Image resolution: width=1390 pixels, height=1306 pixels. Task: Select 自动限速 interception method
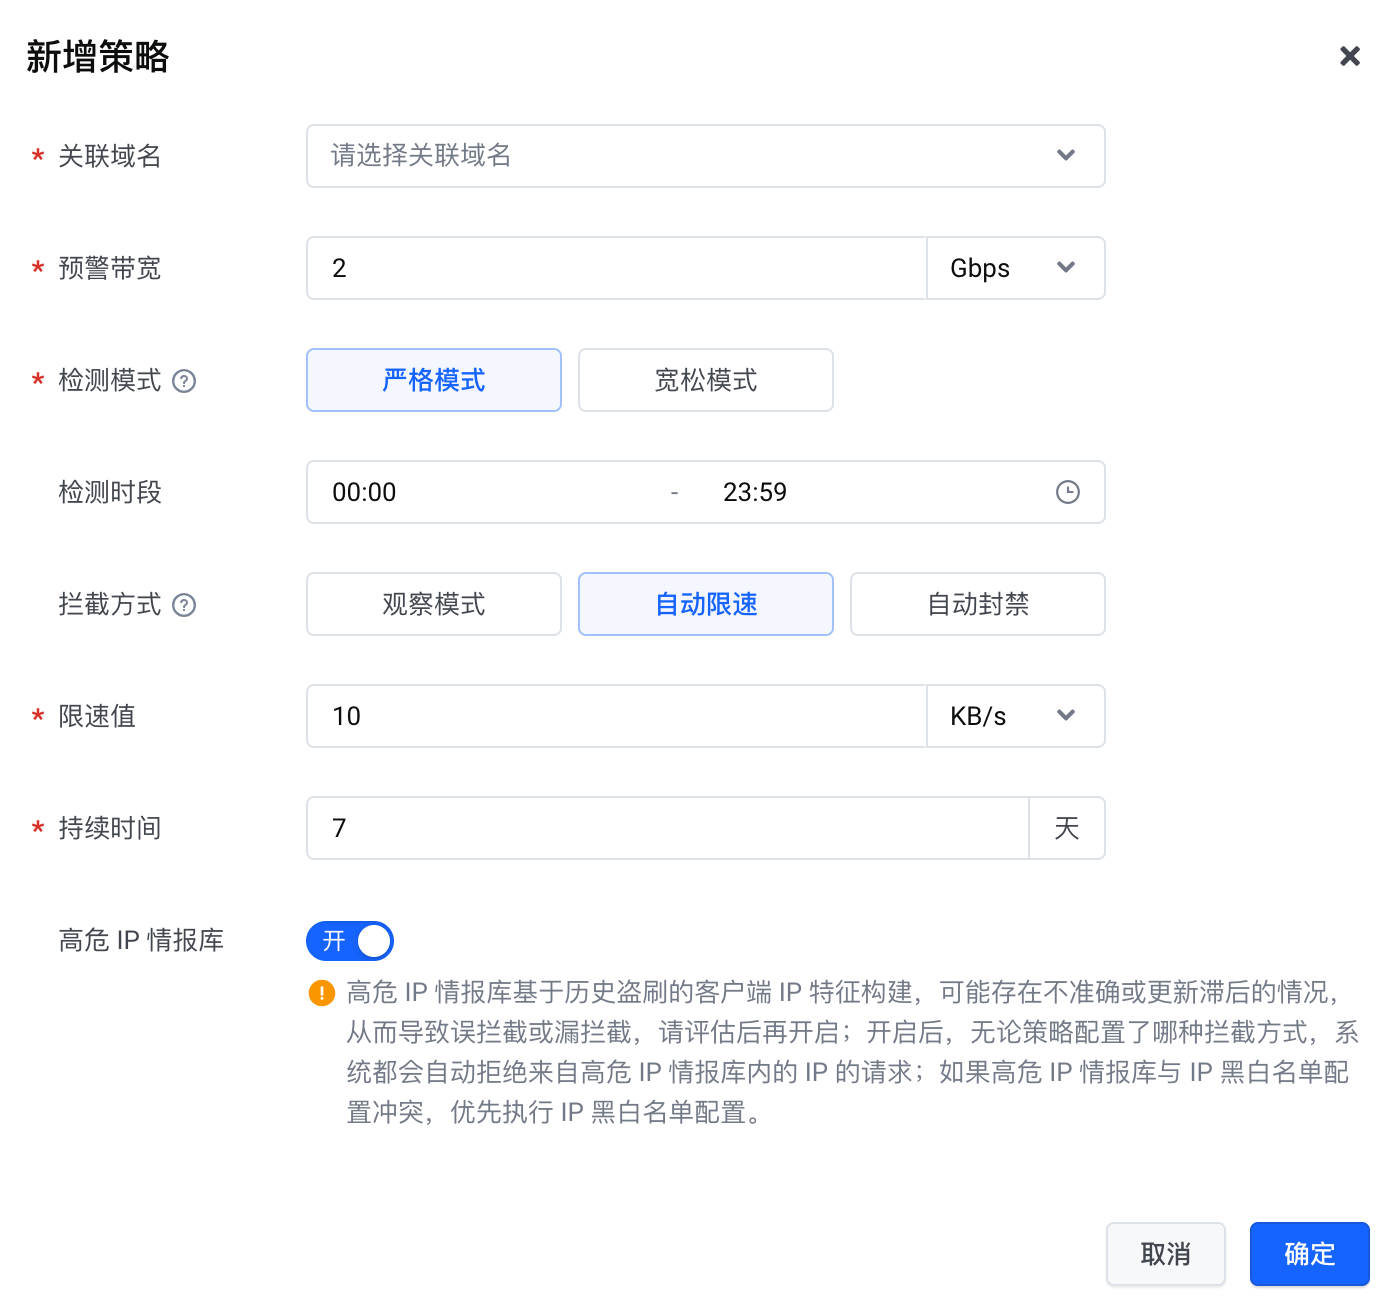click(x=706, y=604)
